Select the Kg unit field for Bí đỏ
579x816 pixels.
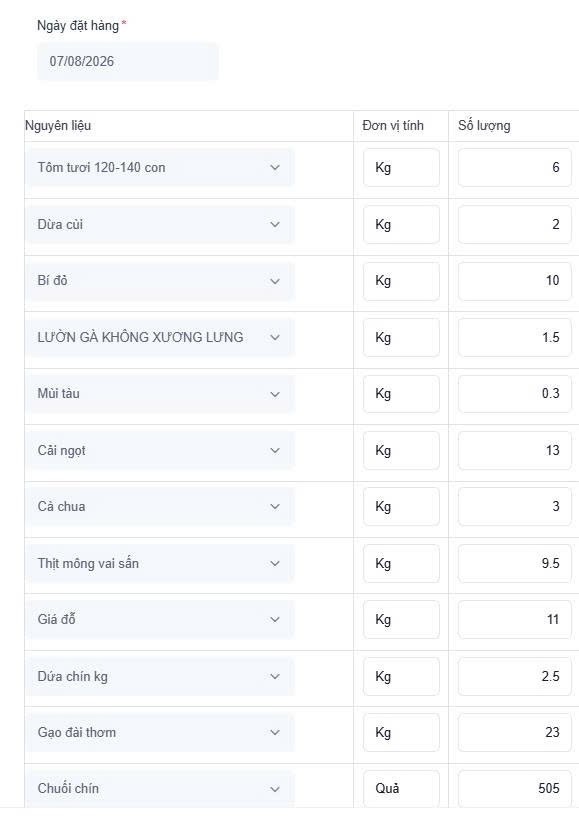pos(401,281)
